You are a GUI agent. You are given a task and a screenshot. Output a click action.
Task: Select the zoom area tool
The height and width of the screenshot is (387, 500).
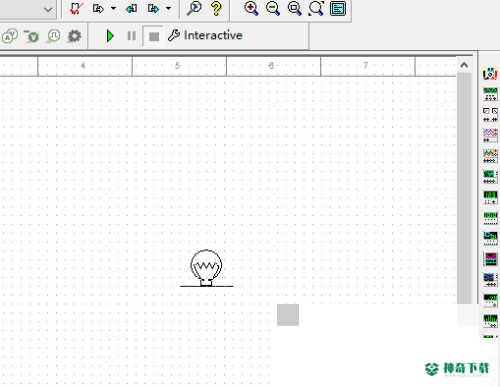294,8
